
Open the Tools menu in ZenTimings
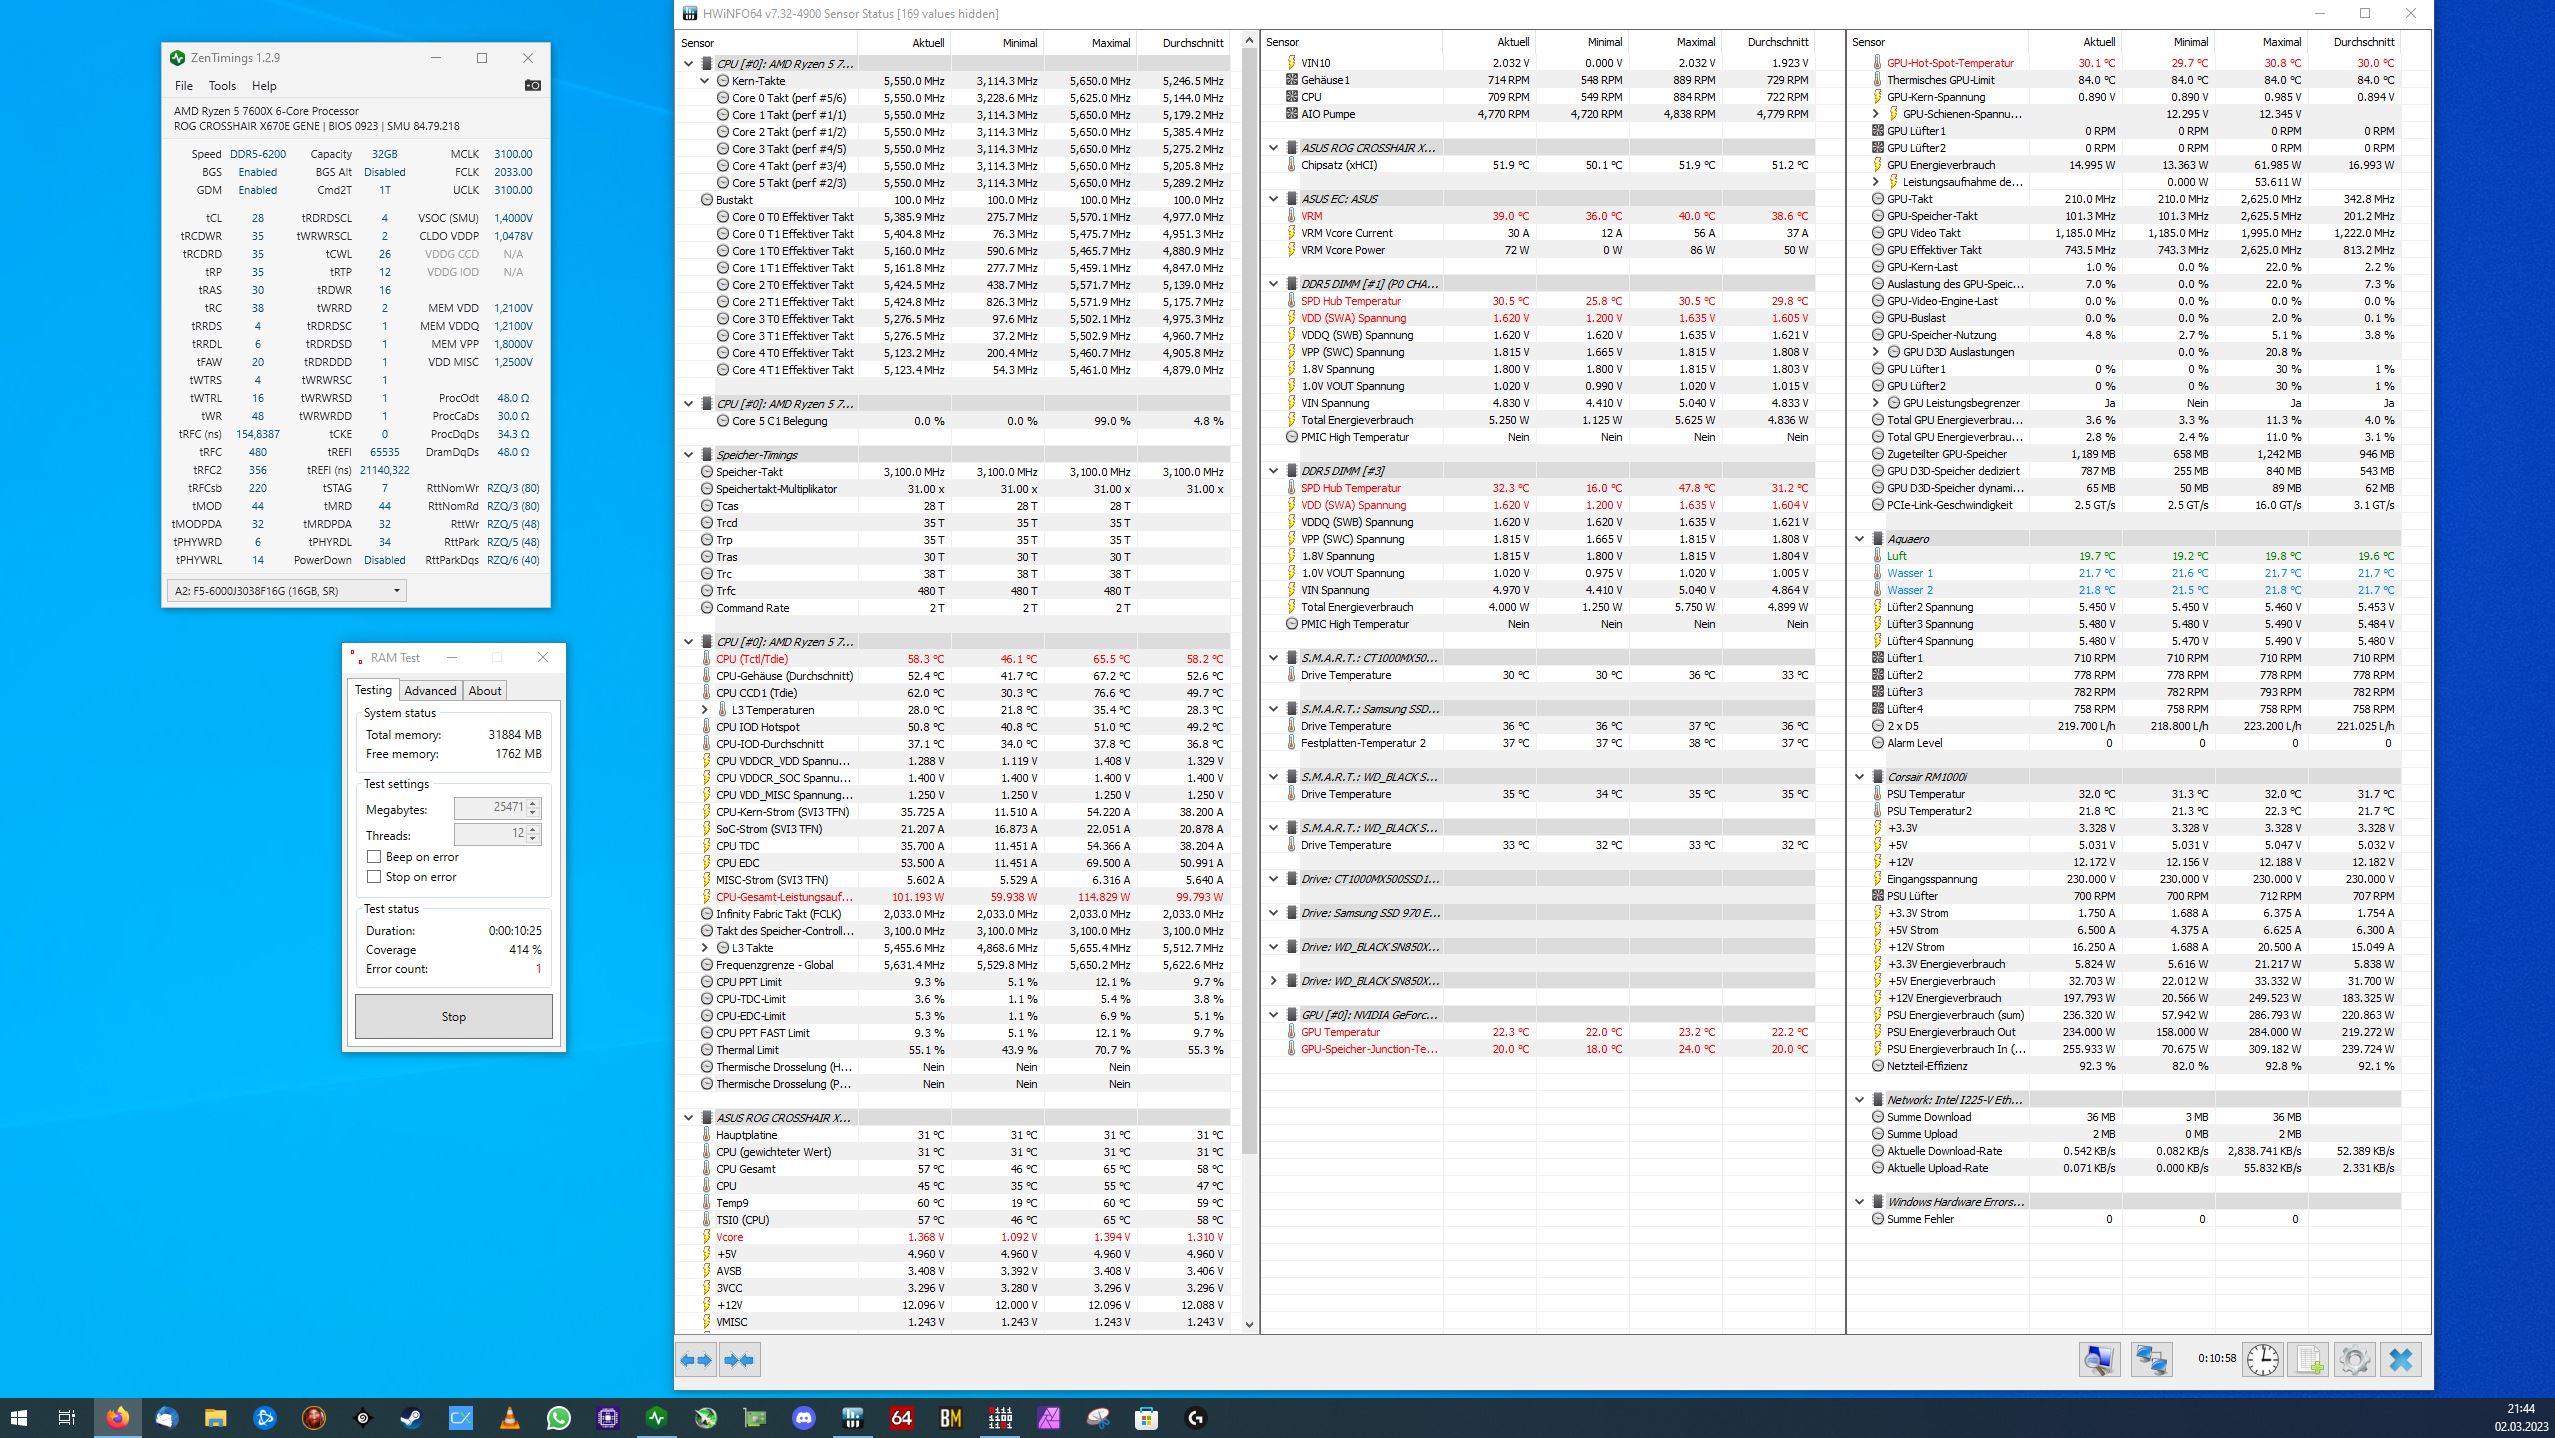click(x=222, y=86)
